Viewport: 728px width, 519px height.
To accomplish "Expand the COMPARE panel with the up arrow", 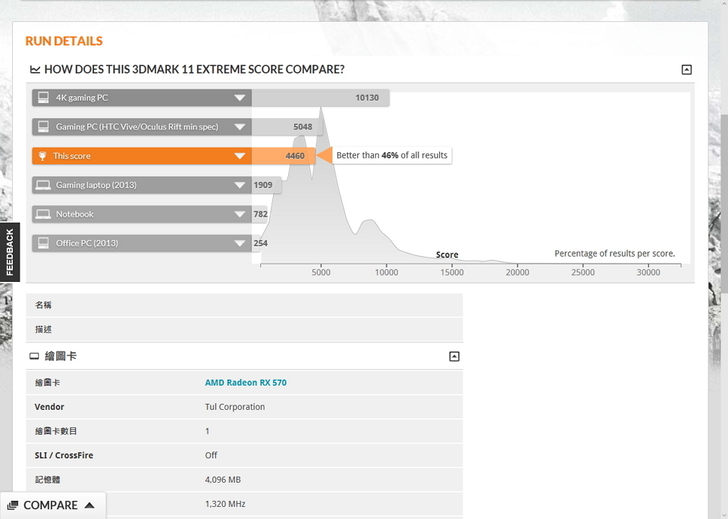I will point(89,505).
